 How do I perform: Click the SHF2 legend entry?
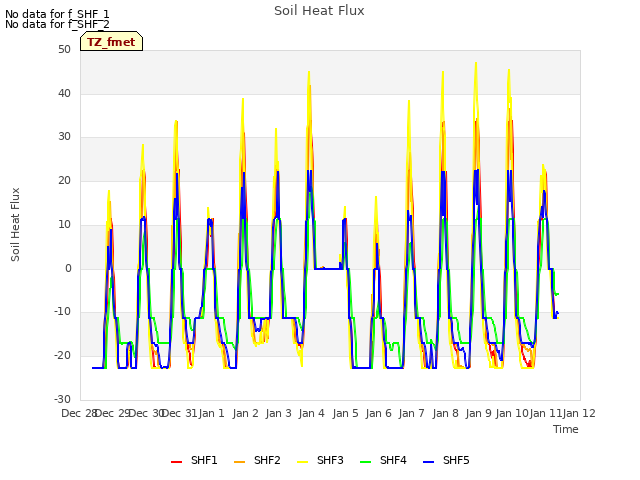(x=257, y=460)
